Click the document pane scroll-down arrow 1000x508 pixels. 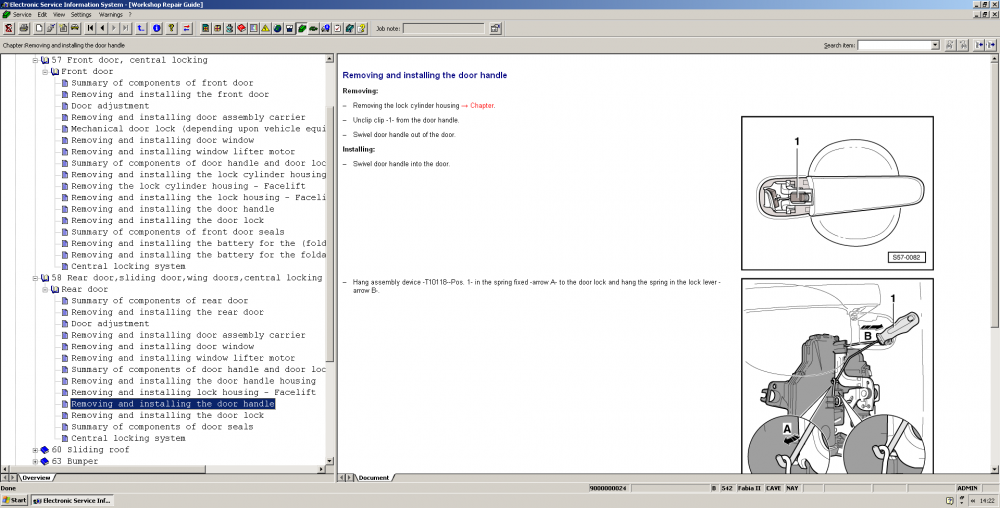coord(995,468)
